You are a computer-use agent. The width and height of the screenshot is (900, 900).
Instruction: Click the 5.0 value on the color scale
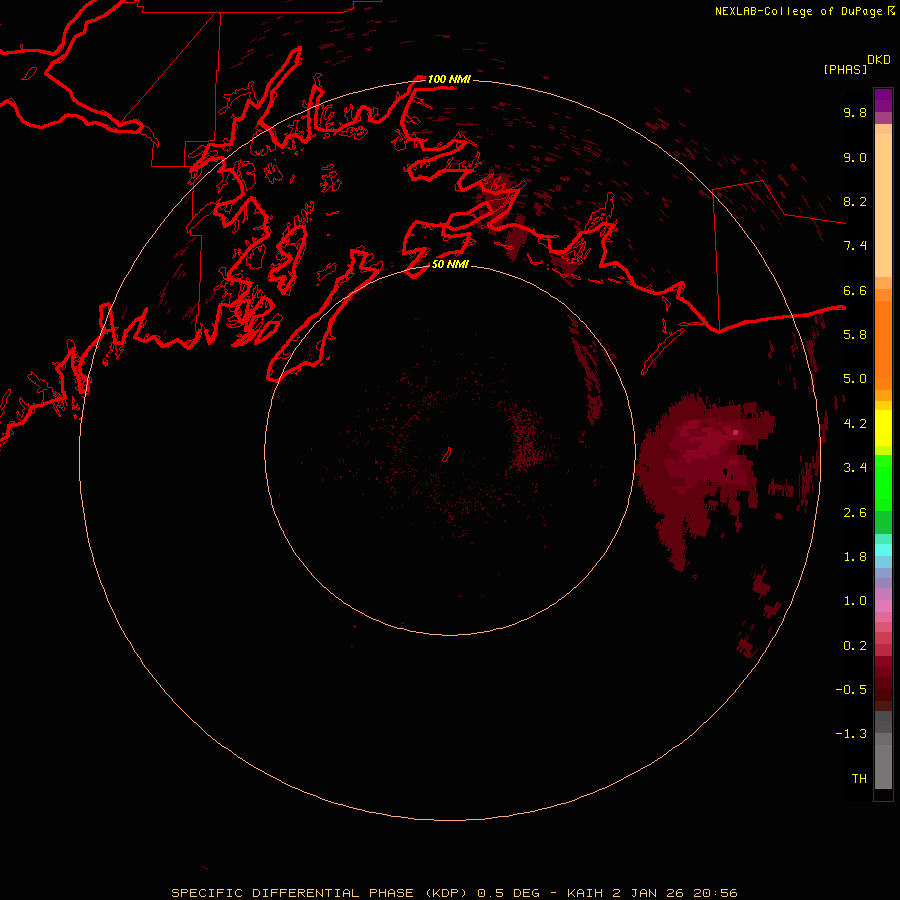click(x=855, y=379)
